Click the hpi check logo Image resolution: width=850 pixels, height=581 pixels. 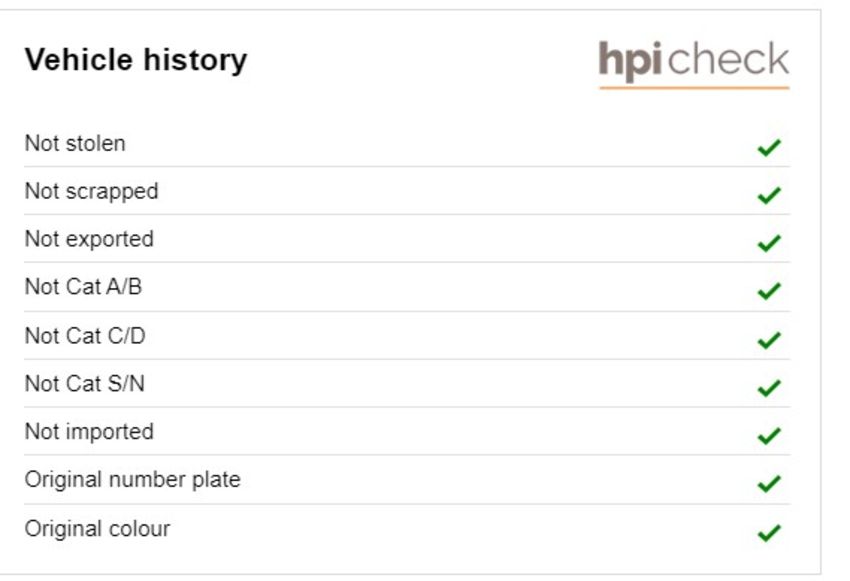click(694, 63)
